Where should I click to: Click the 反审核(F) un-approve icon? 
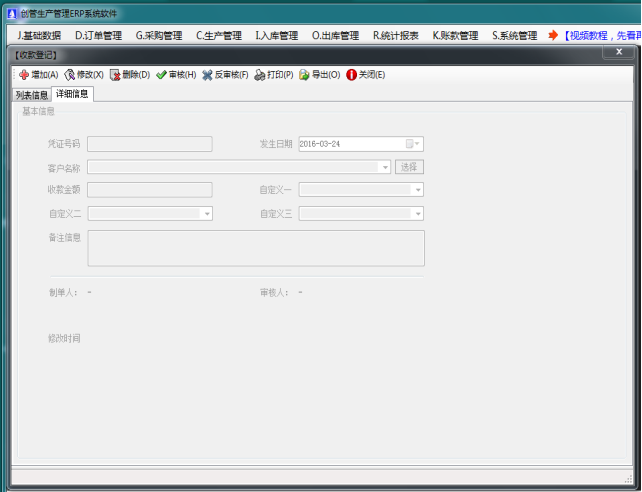click(207, 75)
